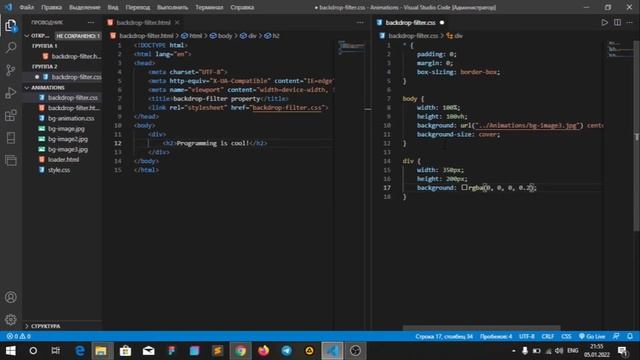Open the Search view in activity bar
The height and width of the screenshot is (360, 640).
(x=11, y=48)
